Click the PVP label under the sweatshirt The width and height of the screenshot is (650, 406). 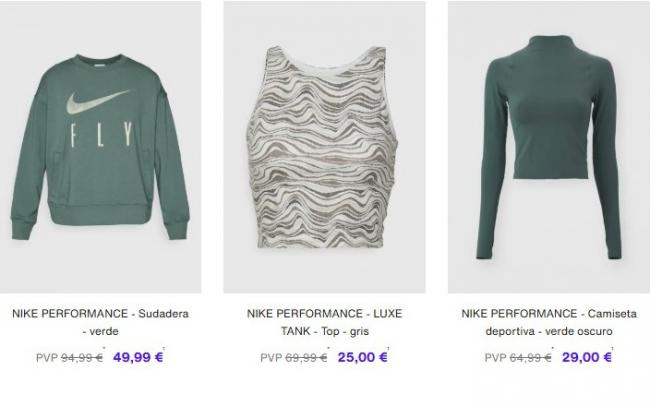(x=47, y=357)
